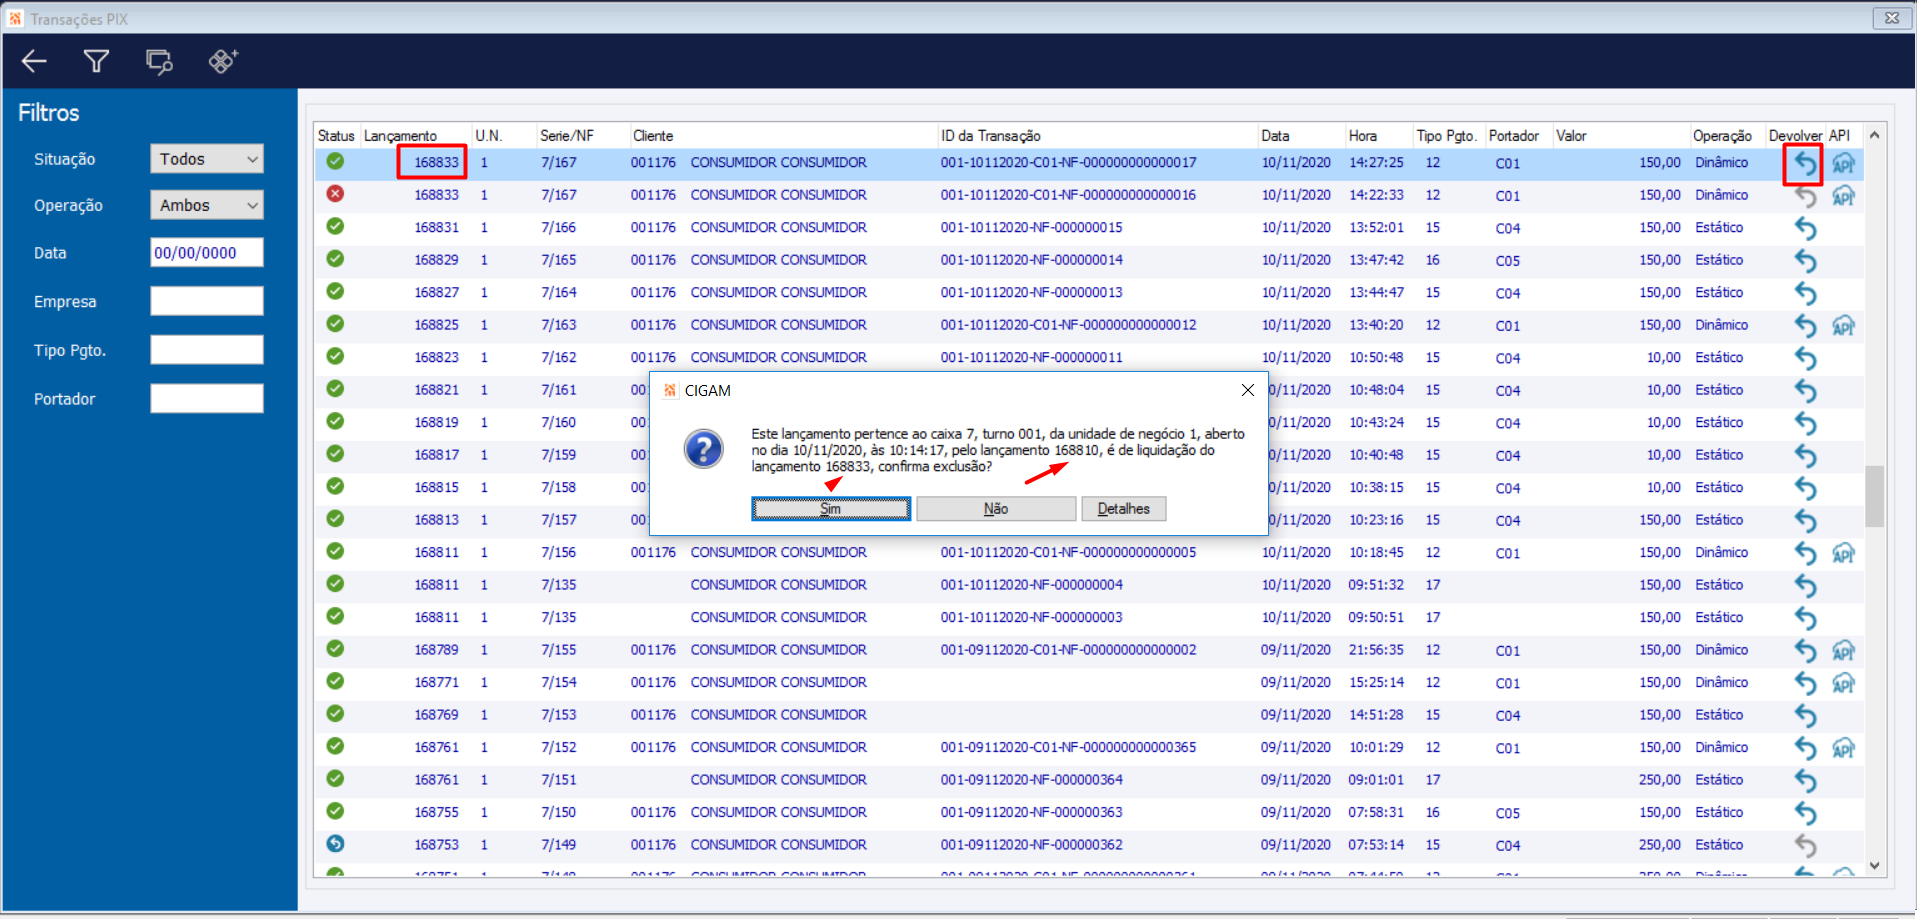Click the vertical scrollbar thumb
The image size is (1917, 919).
1875,496
